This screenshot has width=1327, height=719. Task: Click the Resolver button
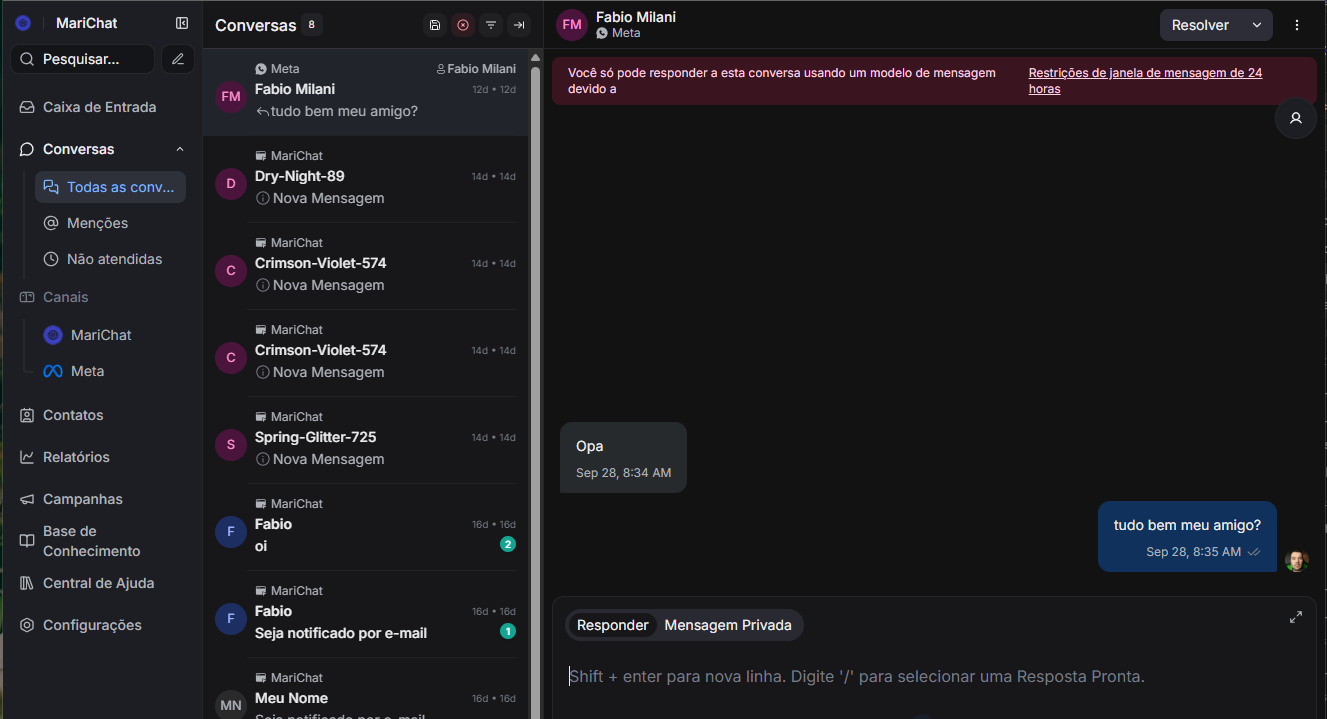(1200, 25)
